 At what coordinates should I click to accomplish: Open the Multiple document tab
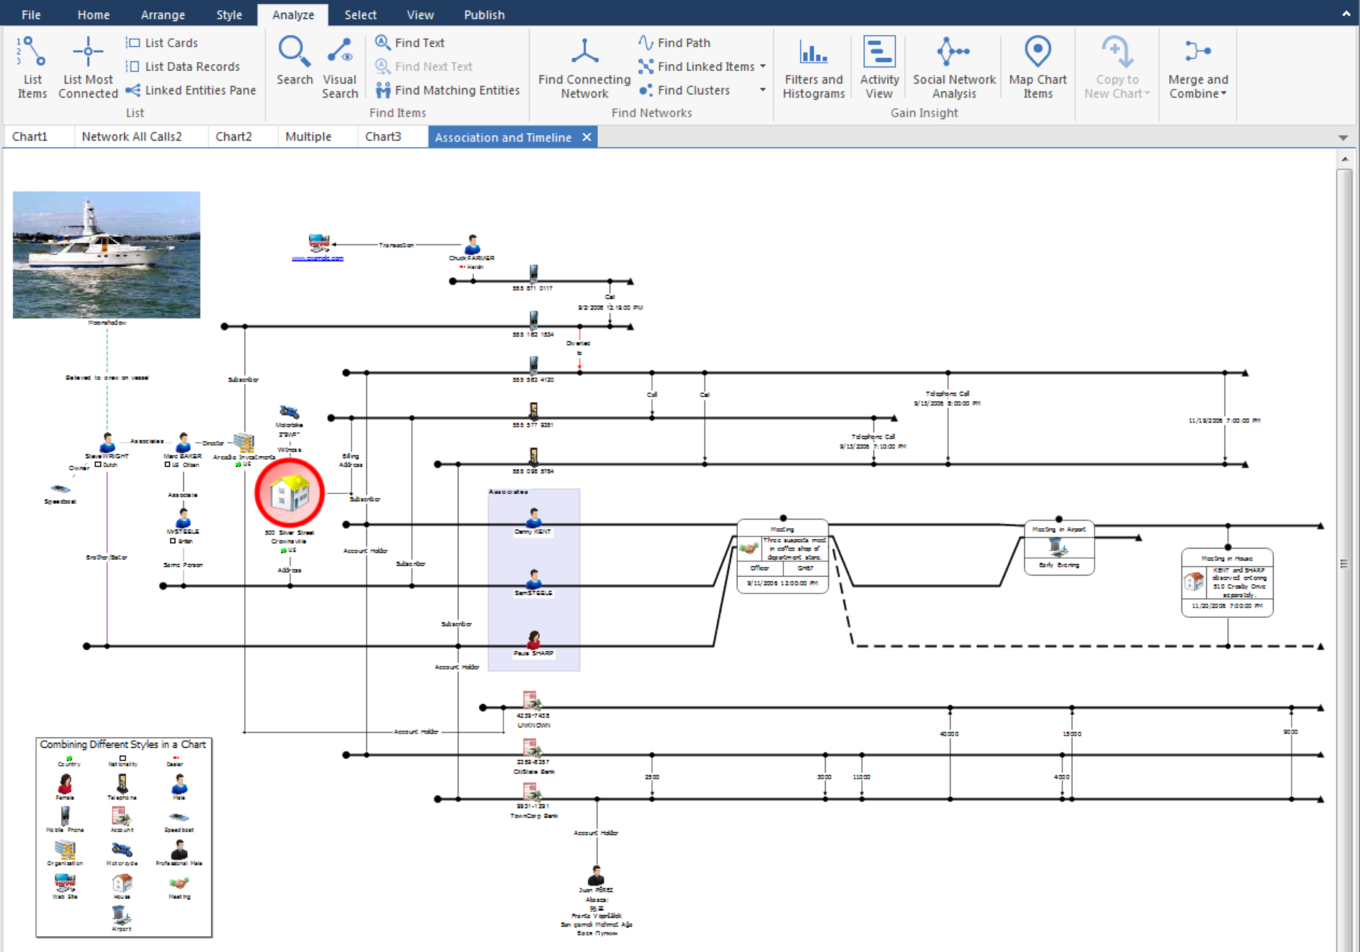pyautogui.click(x=308, y=137)
